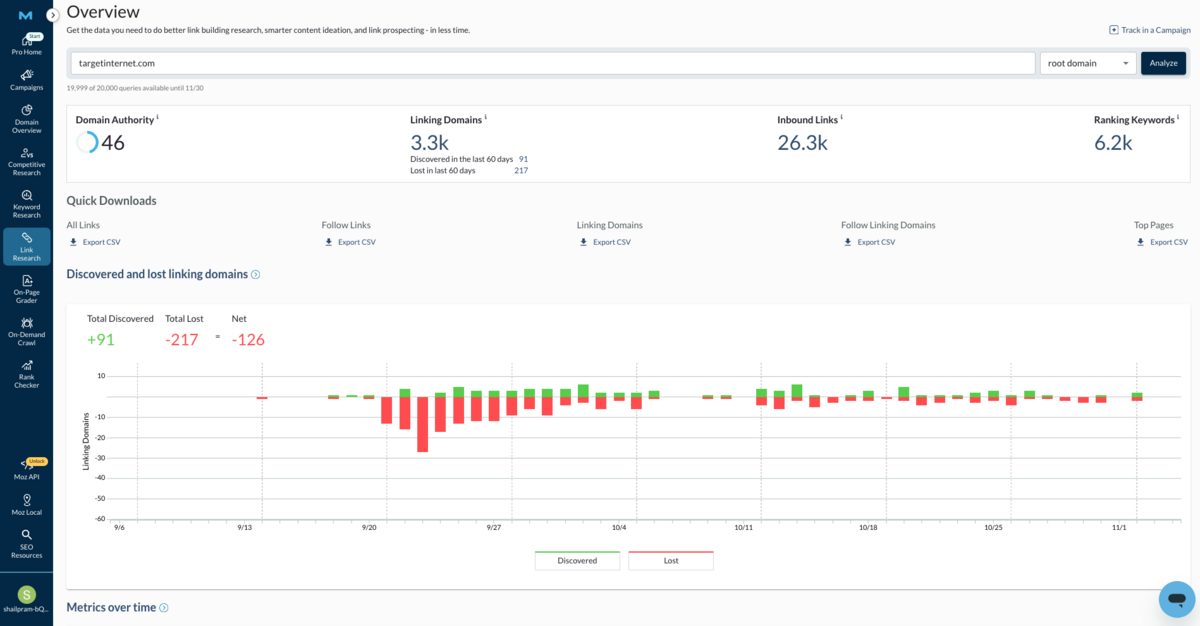1200x626 pixels.
Task: Open the root domain dropdown
Action: (x=1088, y=63)
